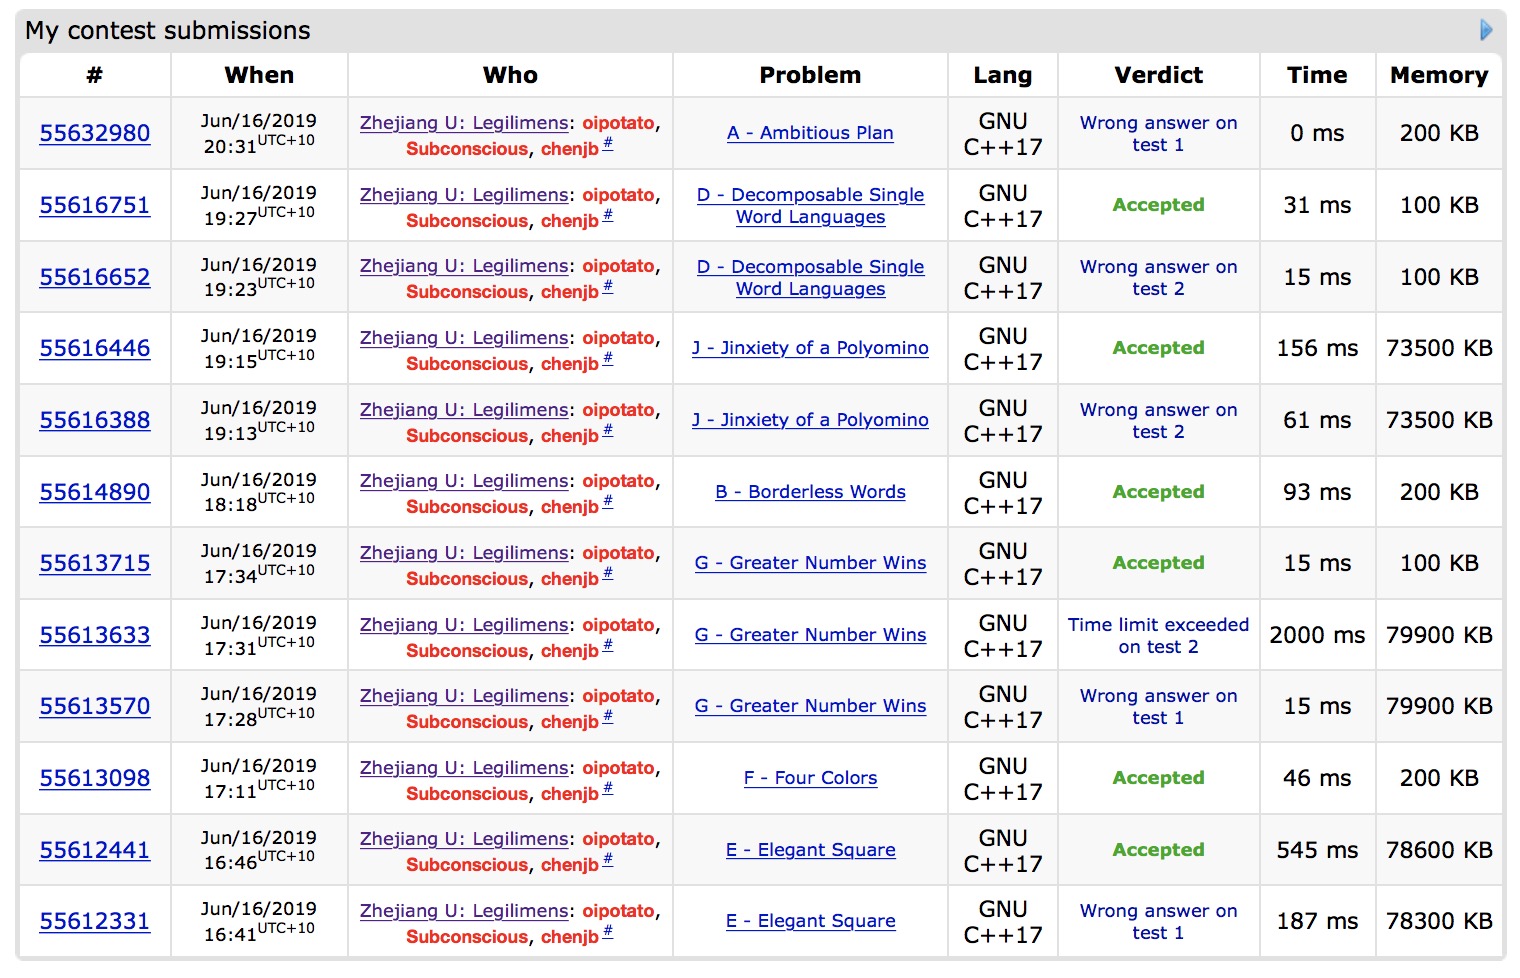Viewport: 1520px width, 978px height.
Task: Click user Subconscious in submission 55616446 row
Action: pyautogui.click(x=467, y=364)
